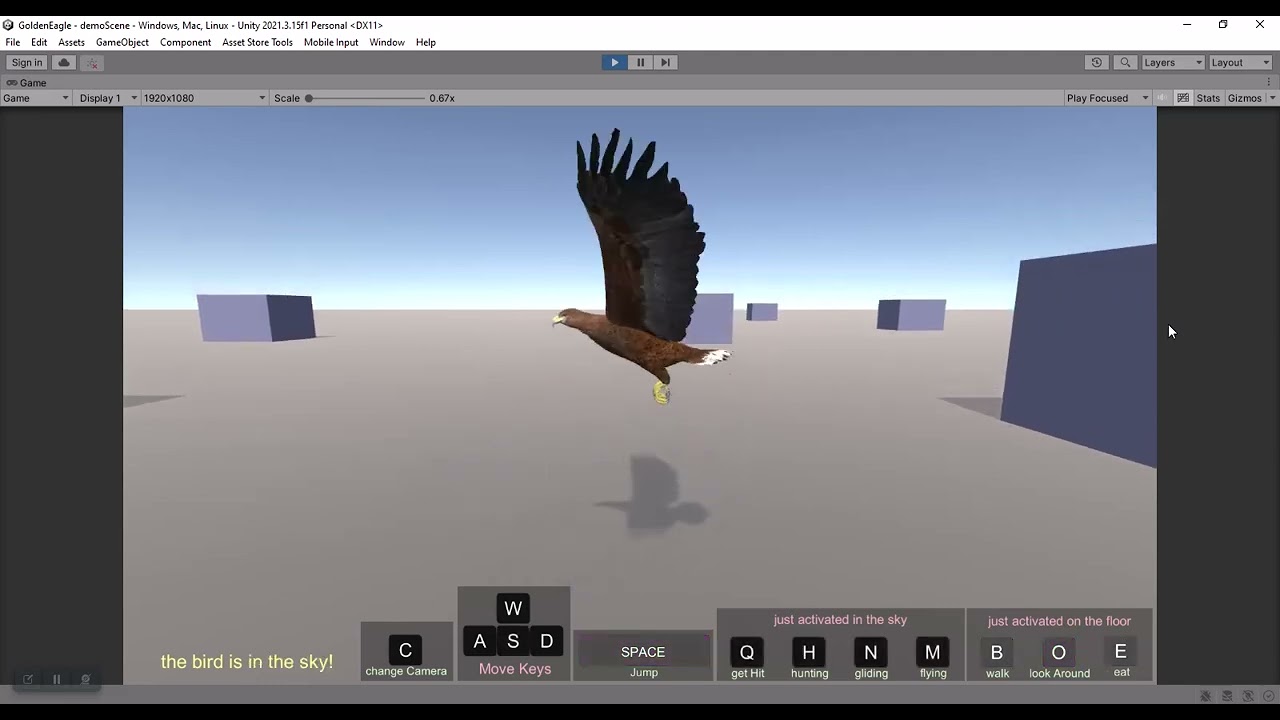Click the S move key
This screenshot has width=1280, height=720.
[x=513, y=641]
